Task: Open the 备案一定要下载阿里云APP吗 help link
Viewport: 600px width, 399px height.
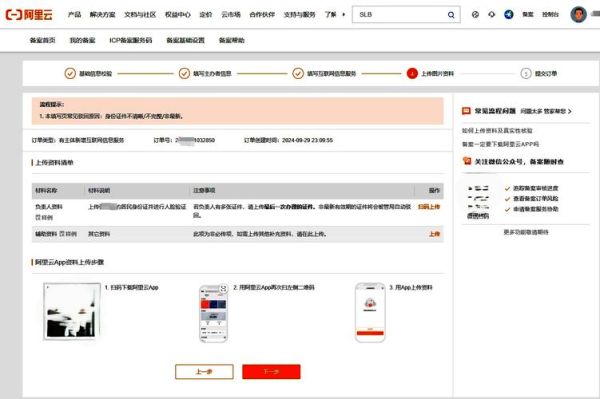Action: [500, 144]
